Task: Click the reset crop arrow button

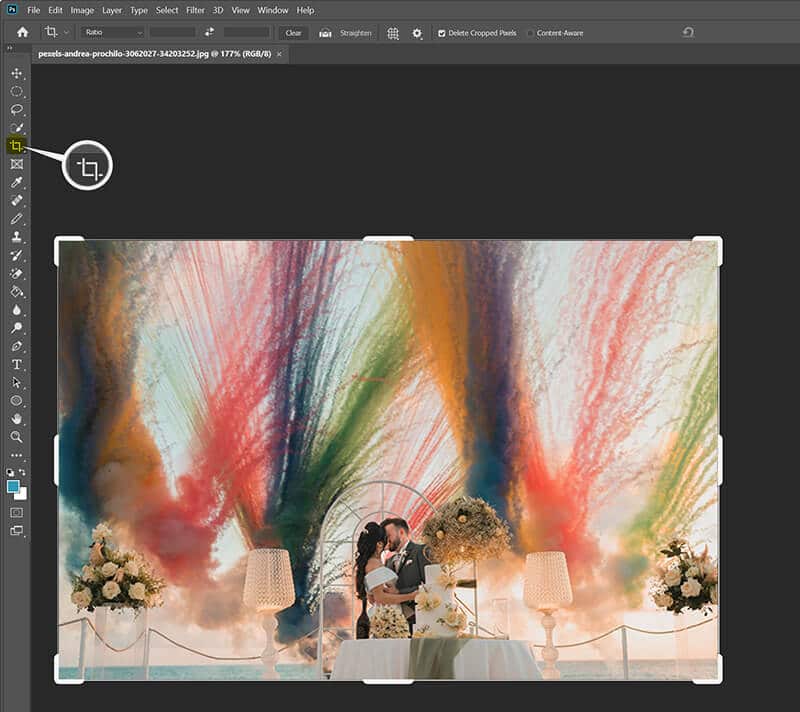Action: click(686, 33)
